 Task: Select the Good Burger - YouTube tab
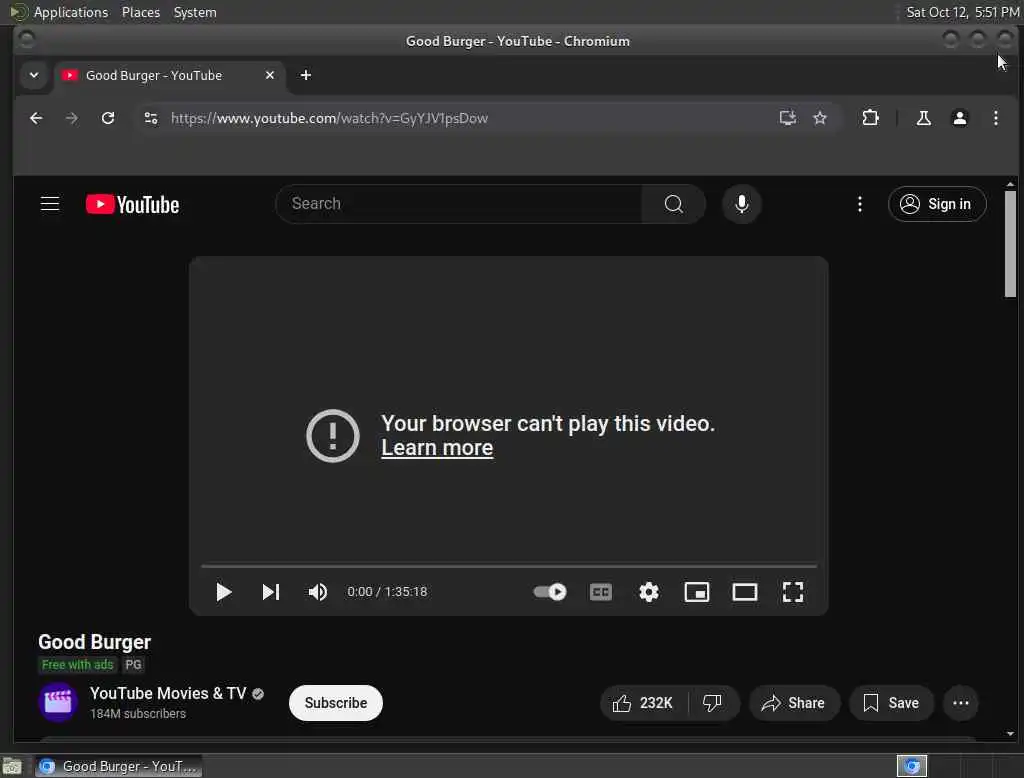coord(169,76)
